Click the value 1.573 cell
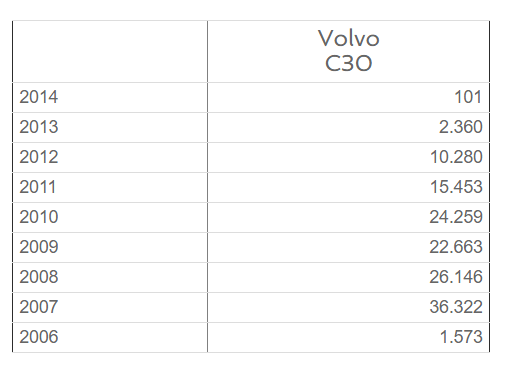The height and width of the screenshot is (372, 509). pyautogui.click(x=348, y=337)
